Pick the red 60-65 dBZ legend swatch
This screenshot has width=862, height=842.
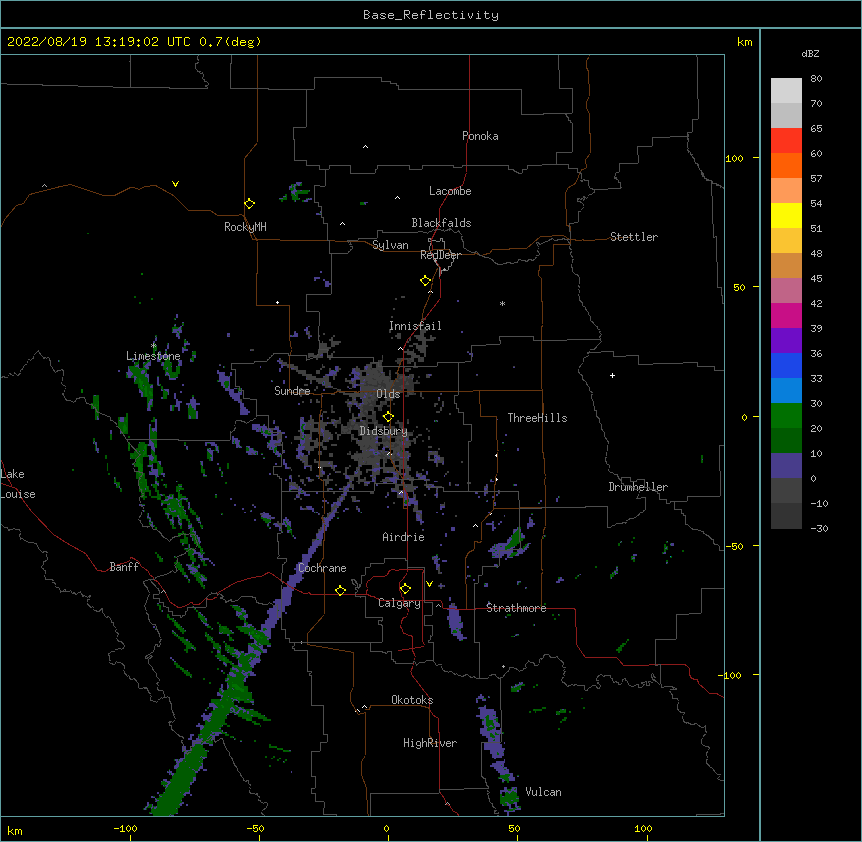pyautogui.click(x=786, y=140)
